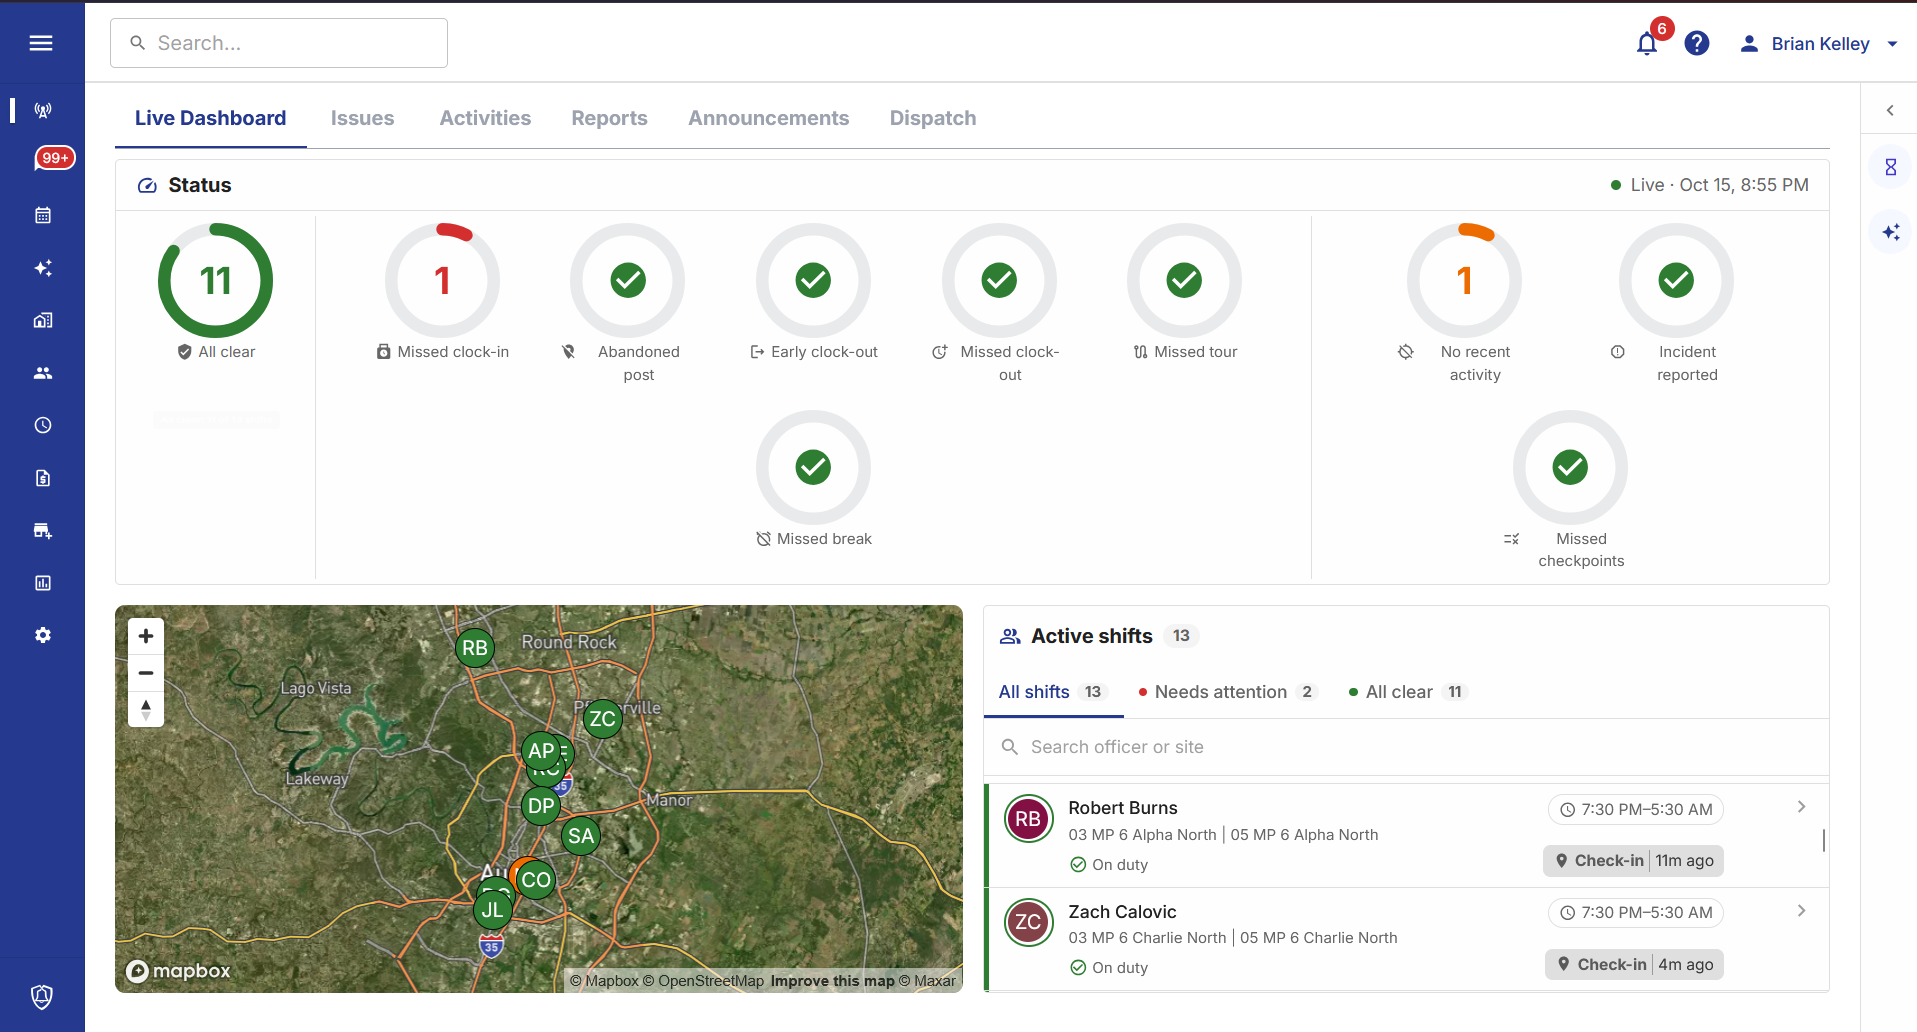Click the JL officer marker on map
Screen dimensions: 1917x1032
point(493,910)
